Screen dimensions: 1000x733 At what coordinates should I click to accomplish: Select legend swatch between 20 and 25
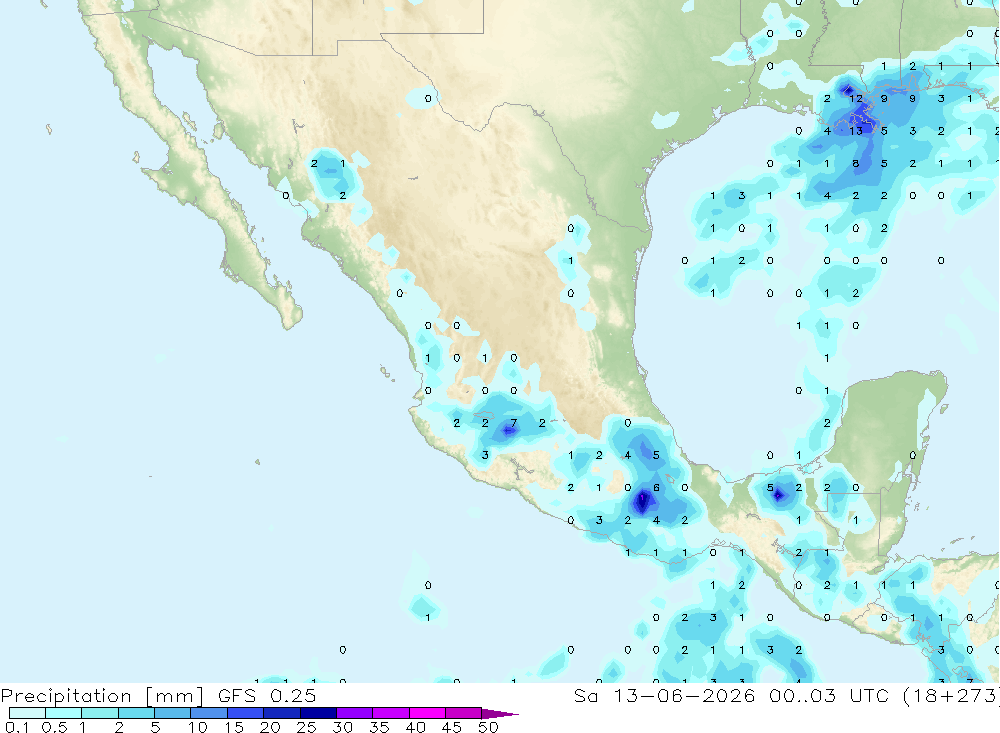pos(281,713)
